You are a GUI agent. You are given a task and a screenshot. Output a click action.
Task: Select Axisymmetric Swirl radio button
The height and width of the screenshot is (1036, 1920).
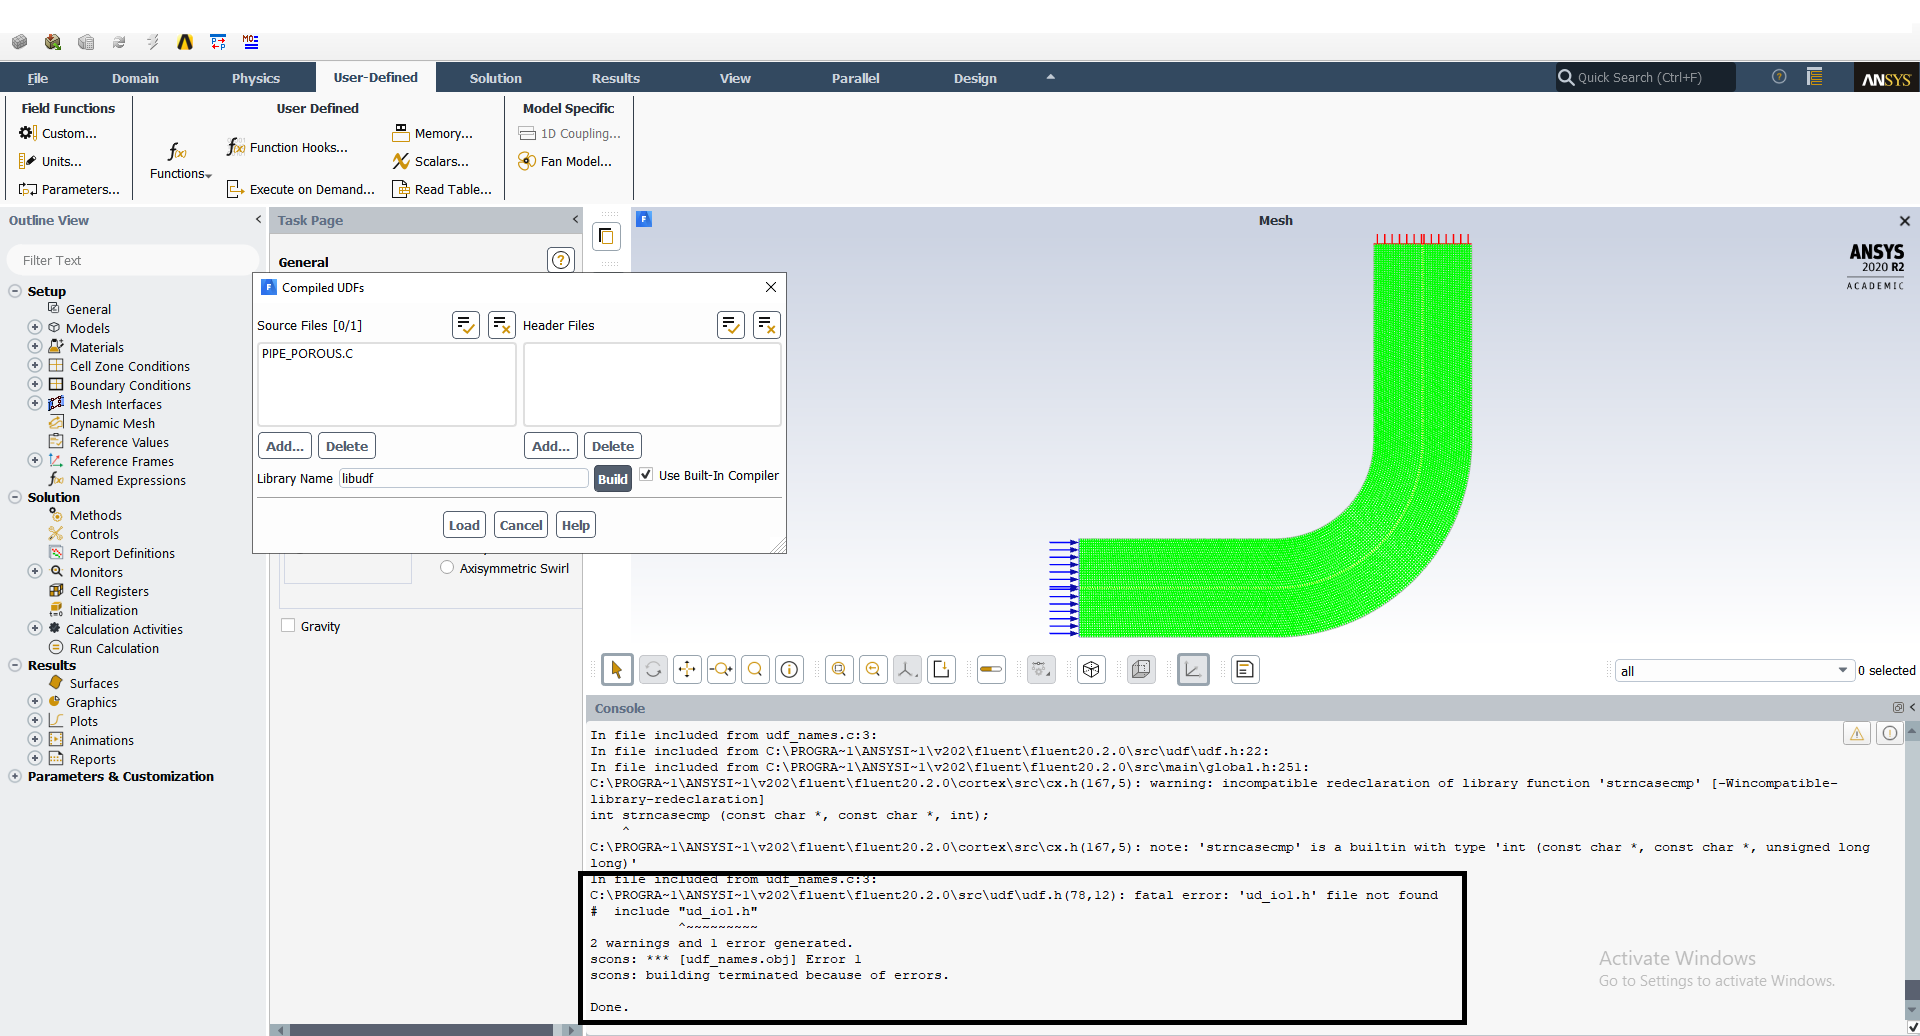[447, 568]
